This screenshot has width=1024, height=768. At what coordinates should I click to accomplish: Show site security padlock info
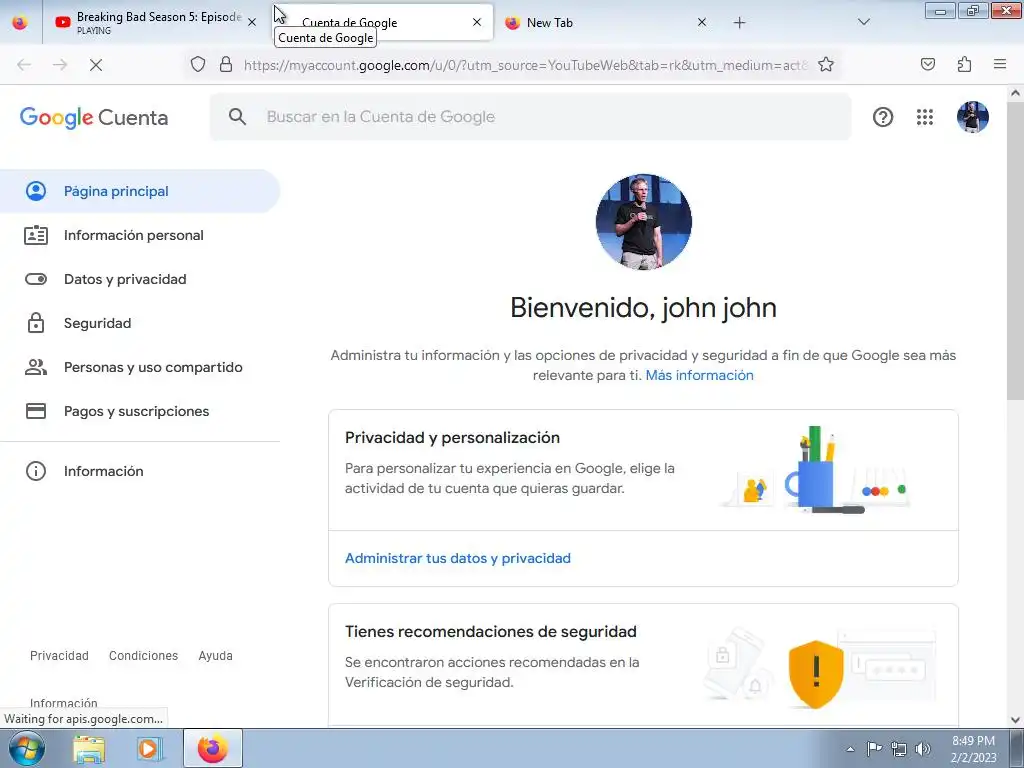[x=226, y=64]
